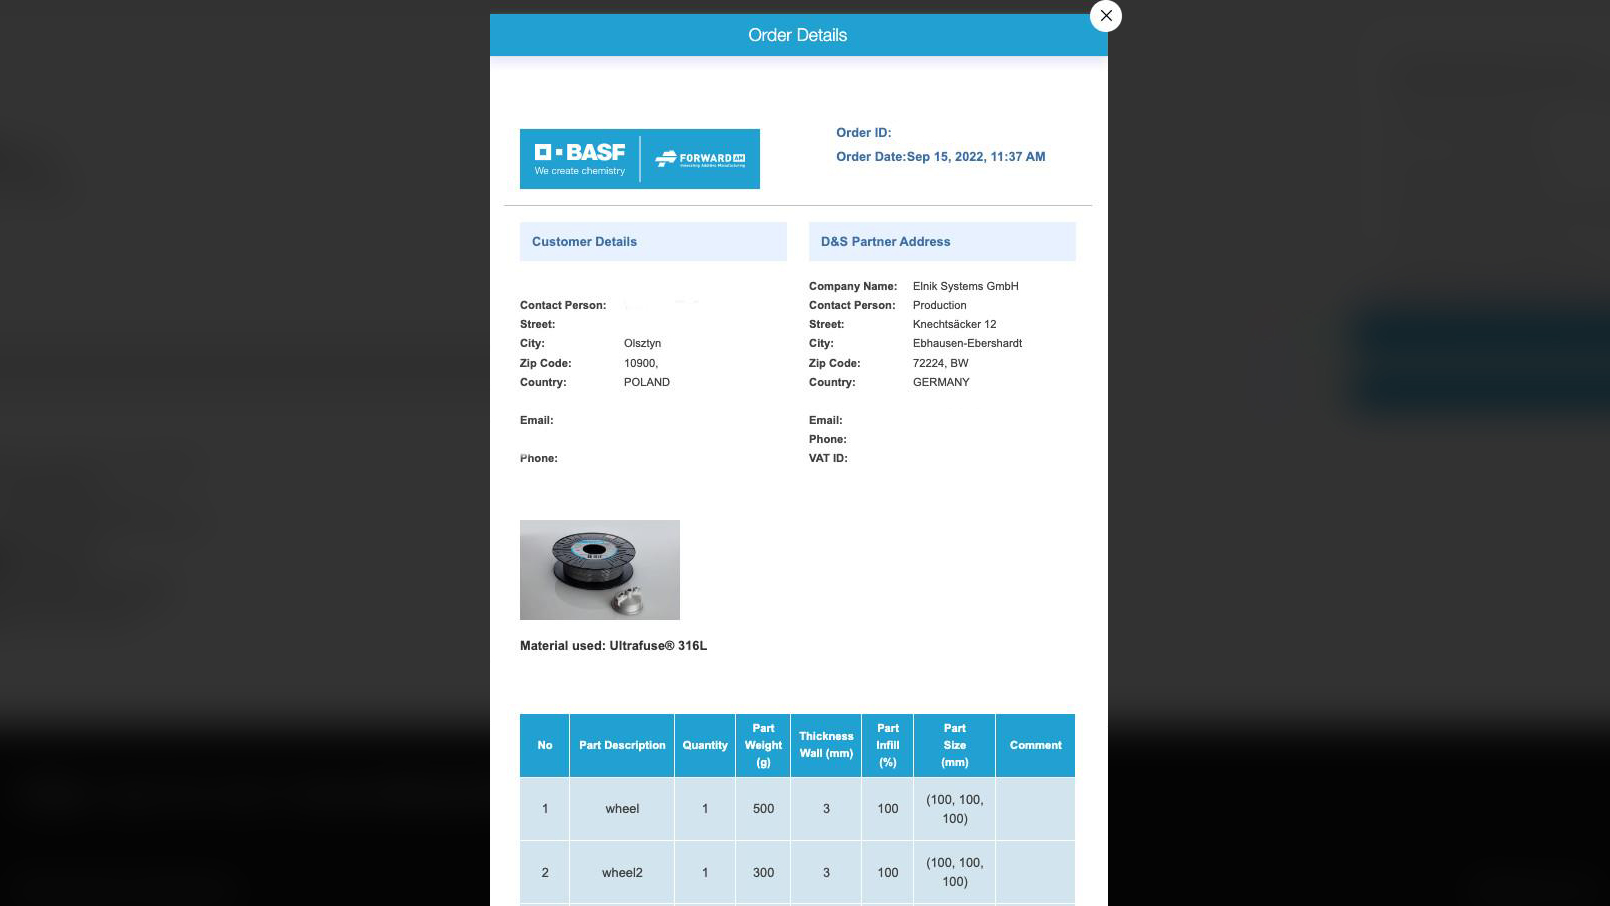Click the BASF logo

[580, 158]
